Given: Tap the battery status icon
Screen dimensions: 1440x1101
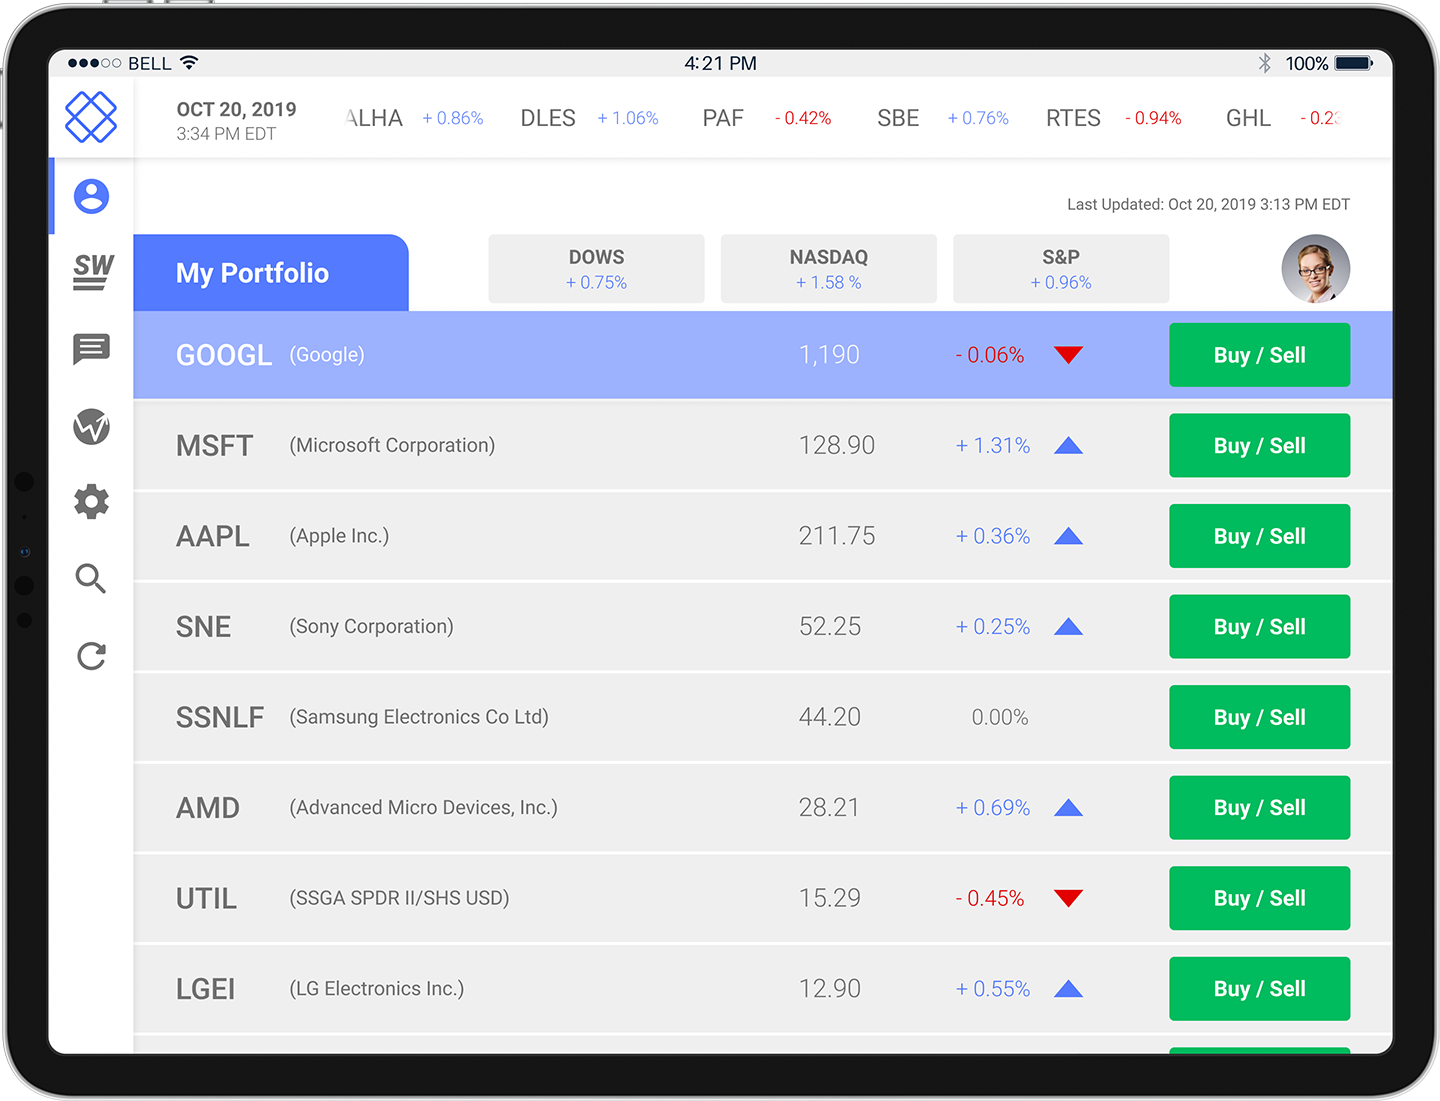Looking at the screenshot, I should click(x=1354, y=63).
